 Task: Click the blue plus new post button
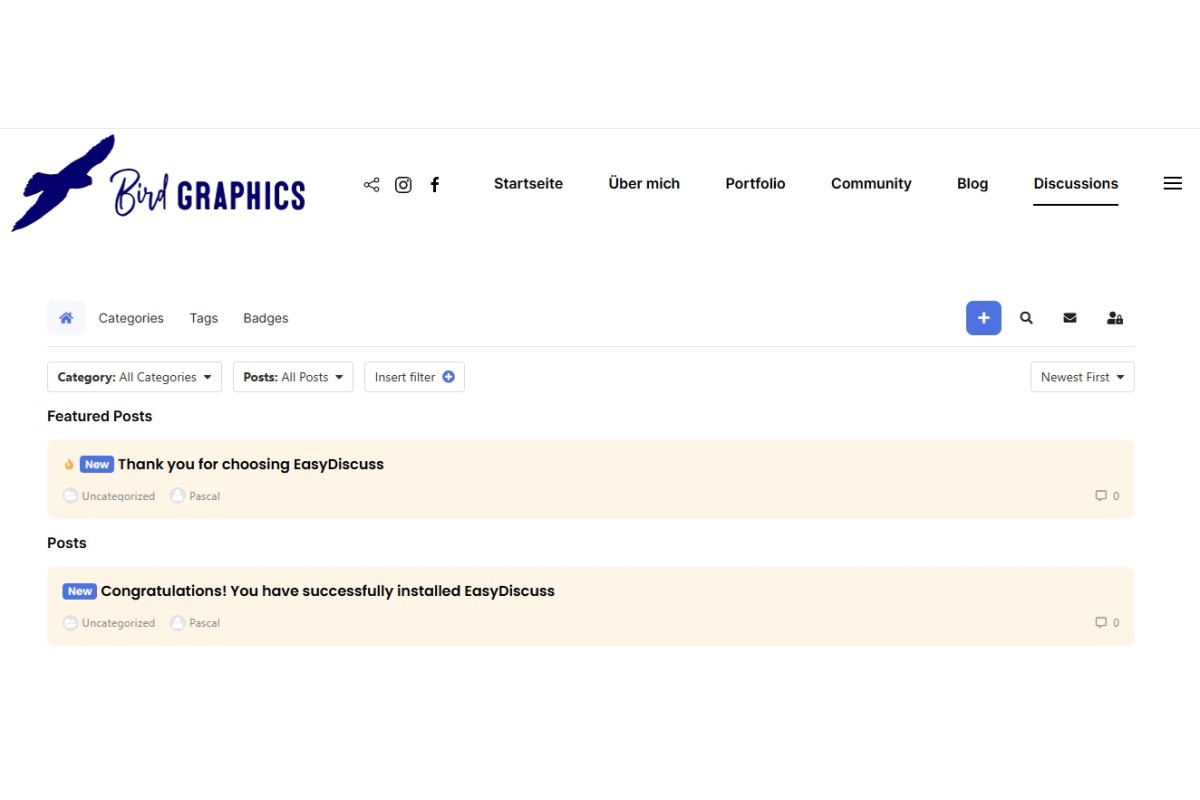coord(983,318)
